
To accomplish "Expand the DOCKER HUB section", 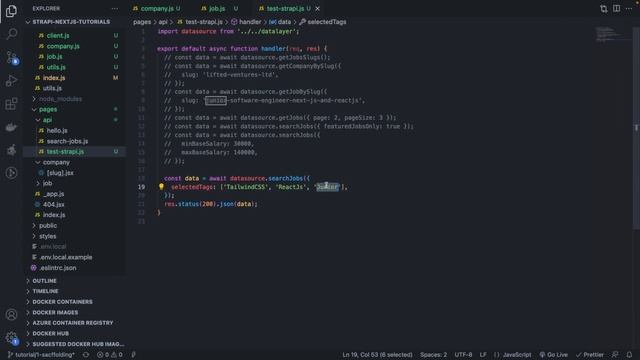I will [x=74, y=333].
